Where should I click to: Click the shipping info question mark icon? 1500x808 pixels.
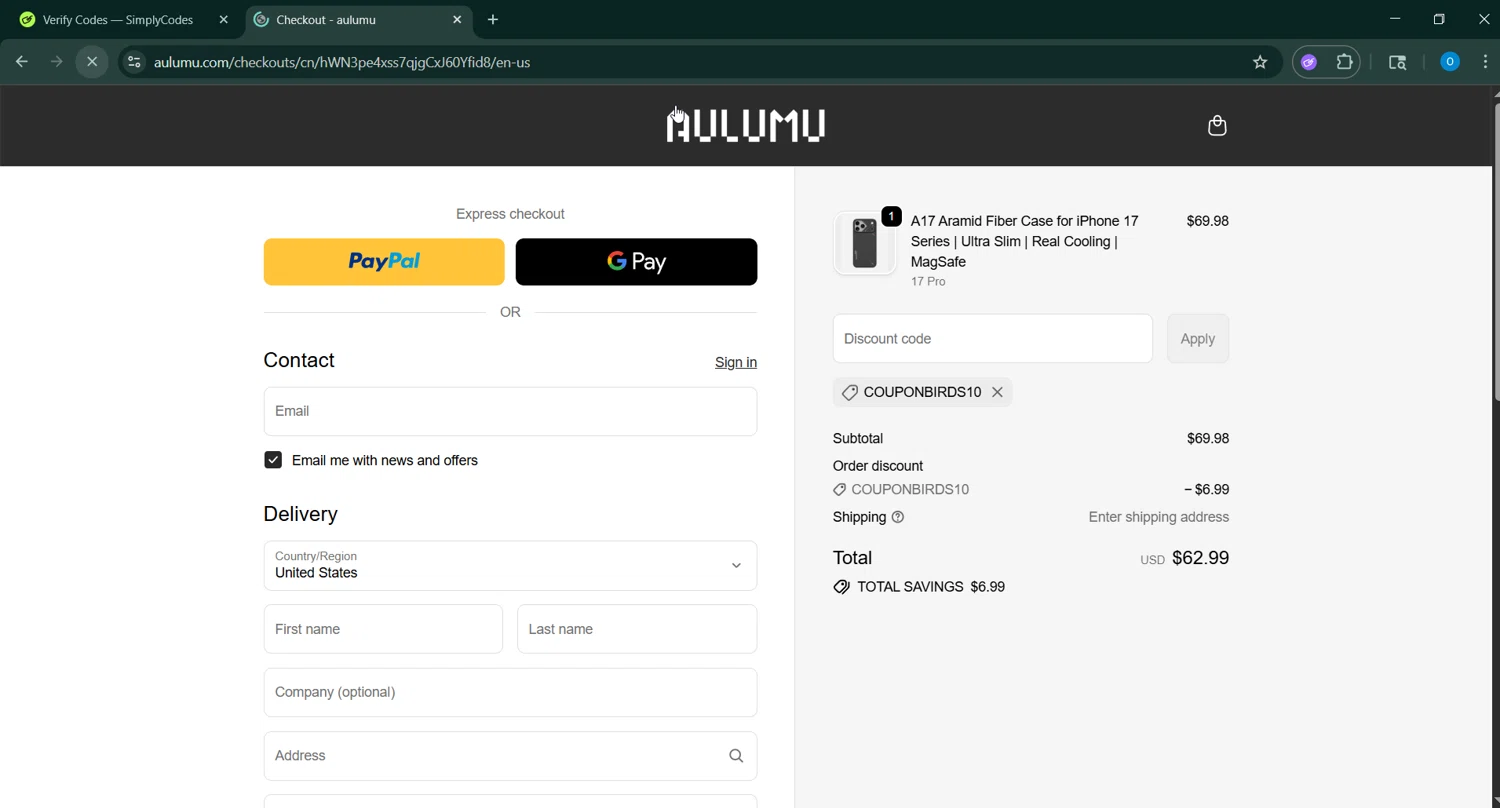click(x=898, y=517)
